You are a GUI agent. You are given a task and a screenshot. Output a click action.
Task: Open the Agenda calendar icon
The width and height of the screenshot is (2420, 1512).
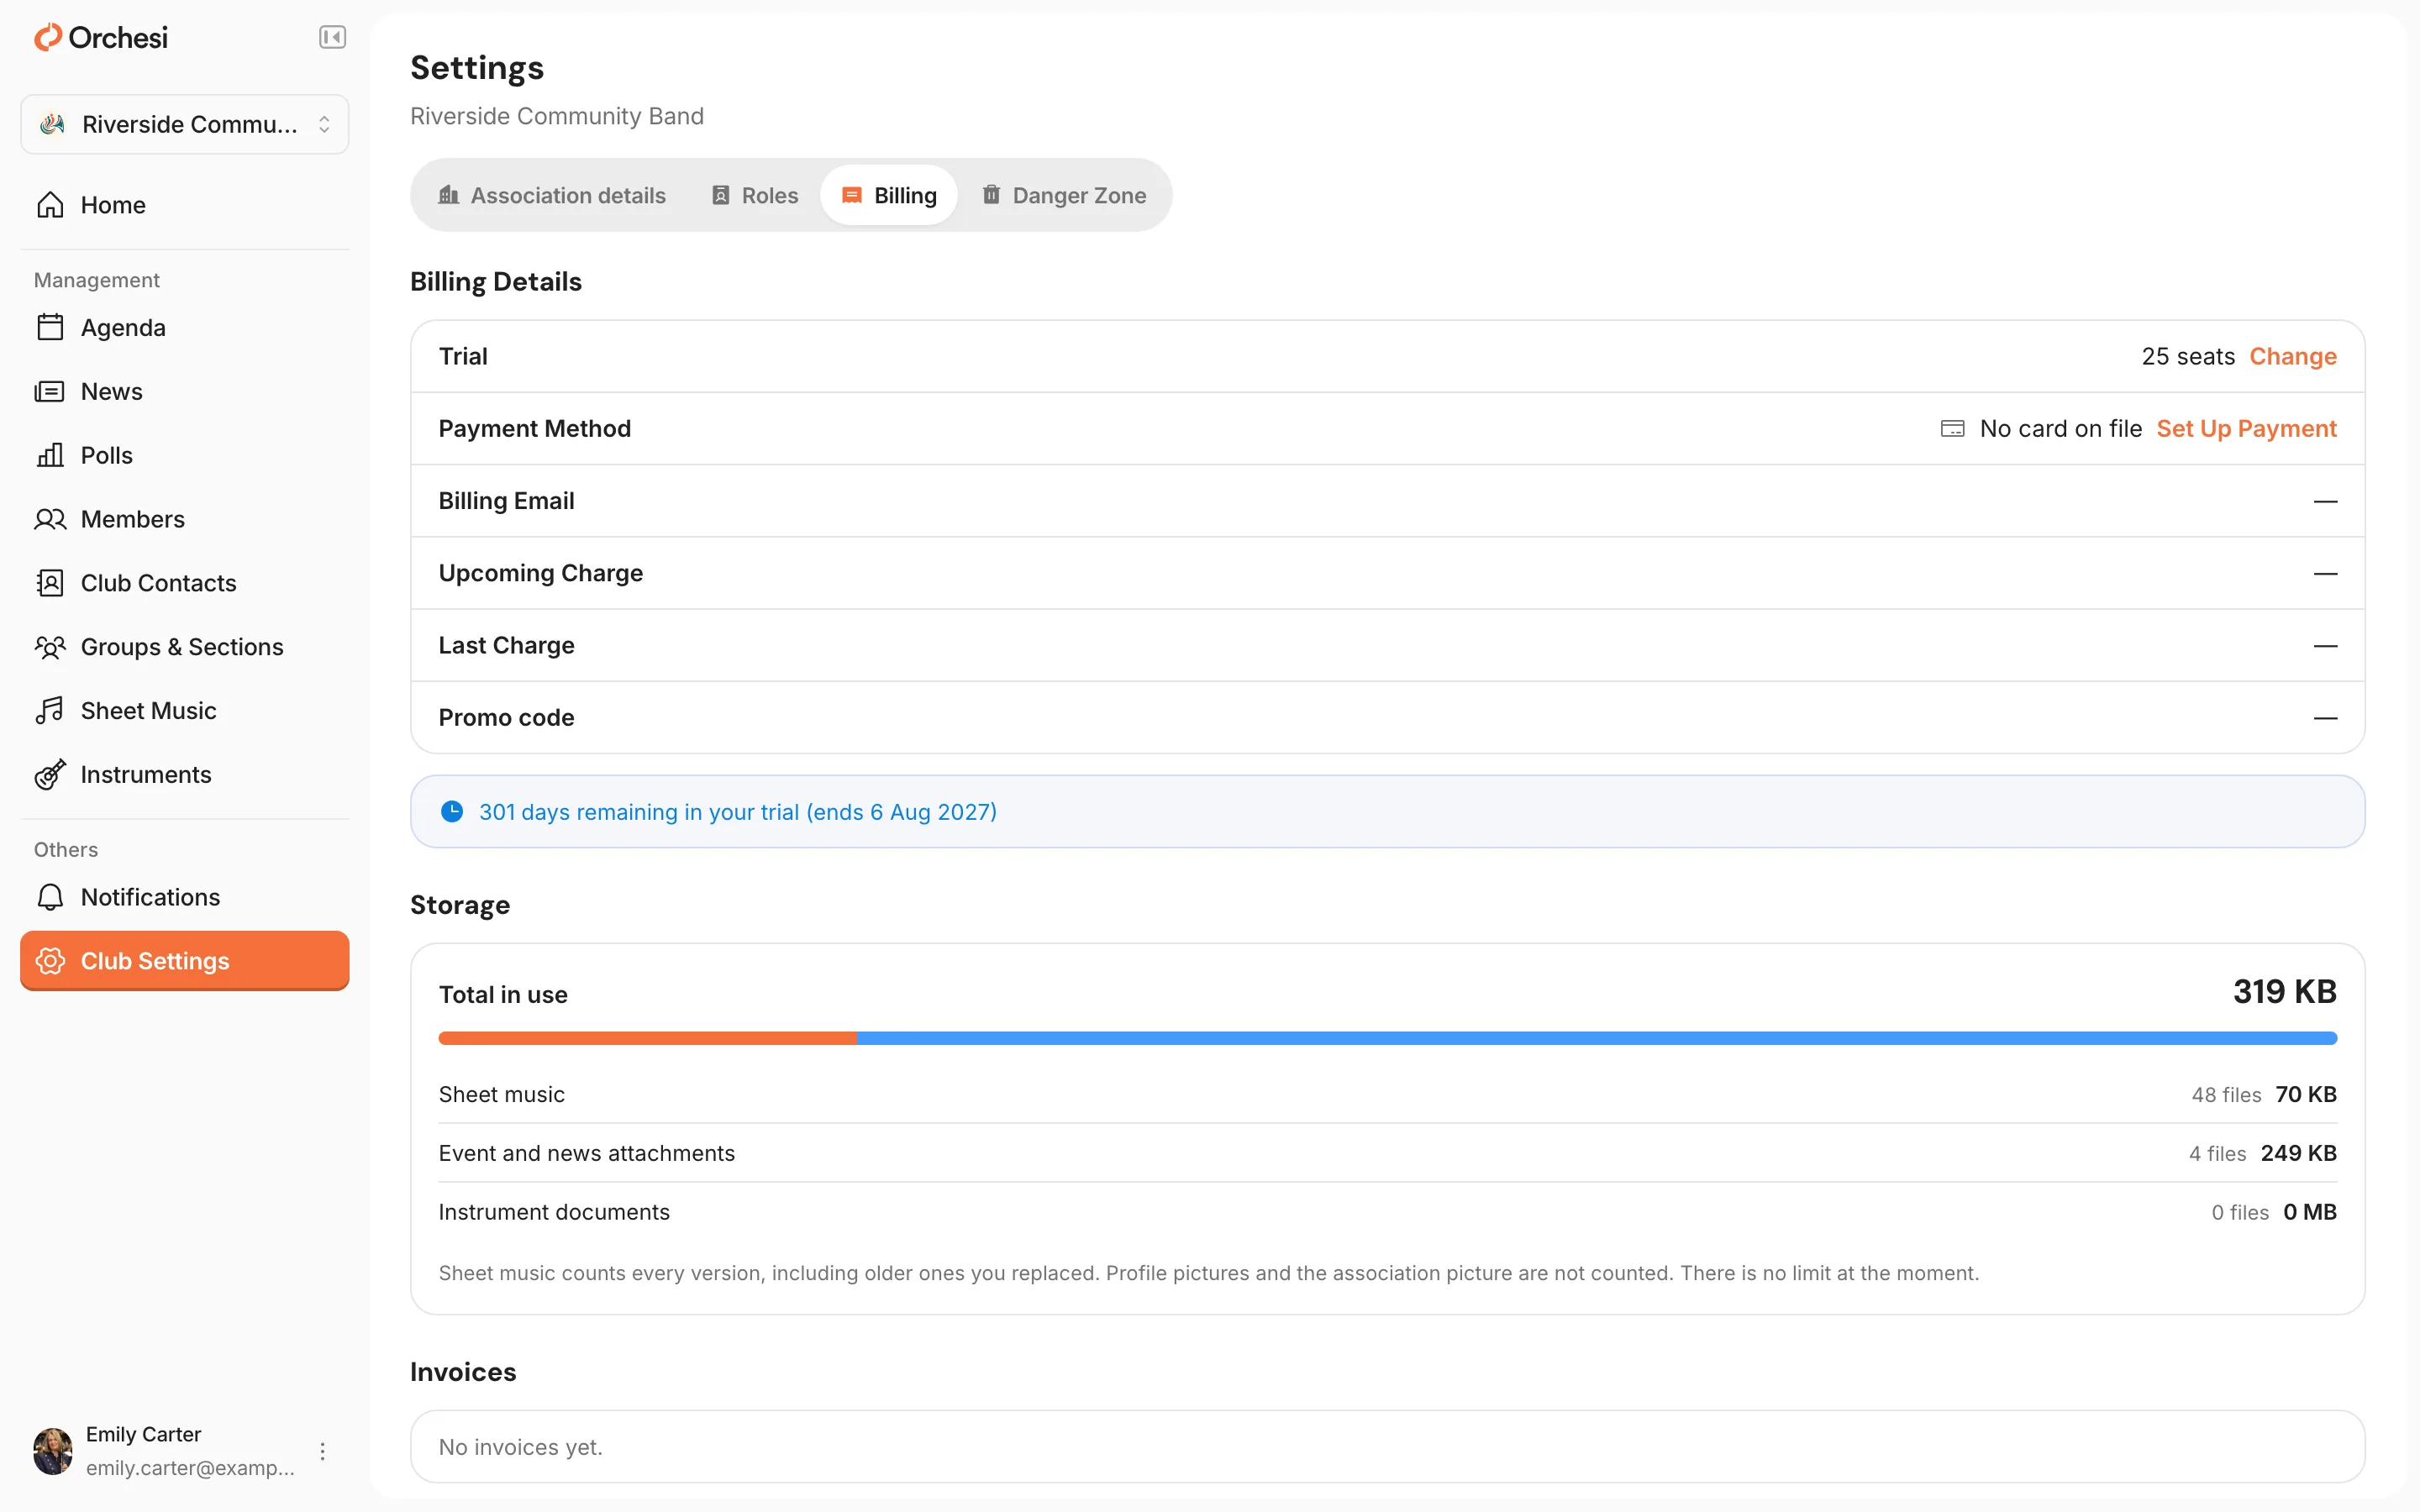pyautogui.click(x=50, y=327)
